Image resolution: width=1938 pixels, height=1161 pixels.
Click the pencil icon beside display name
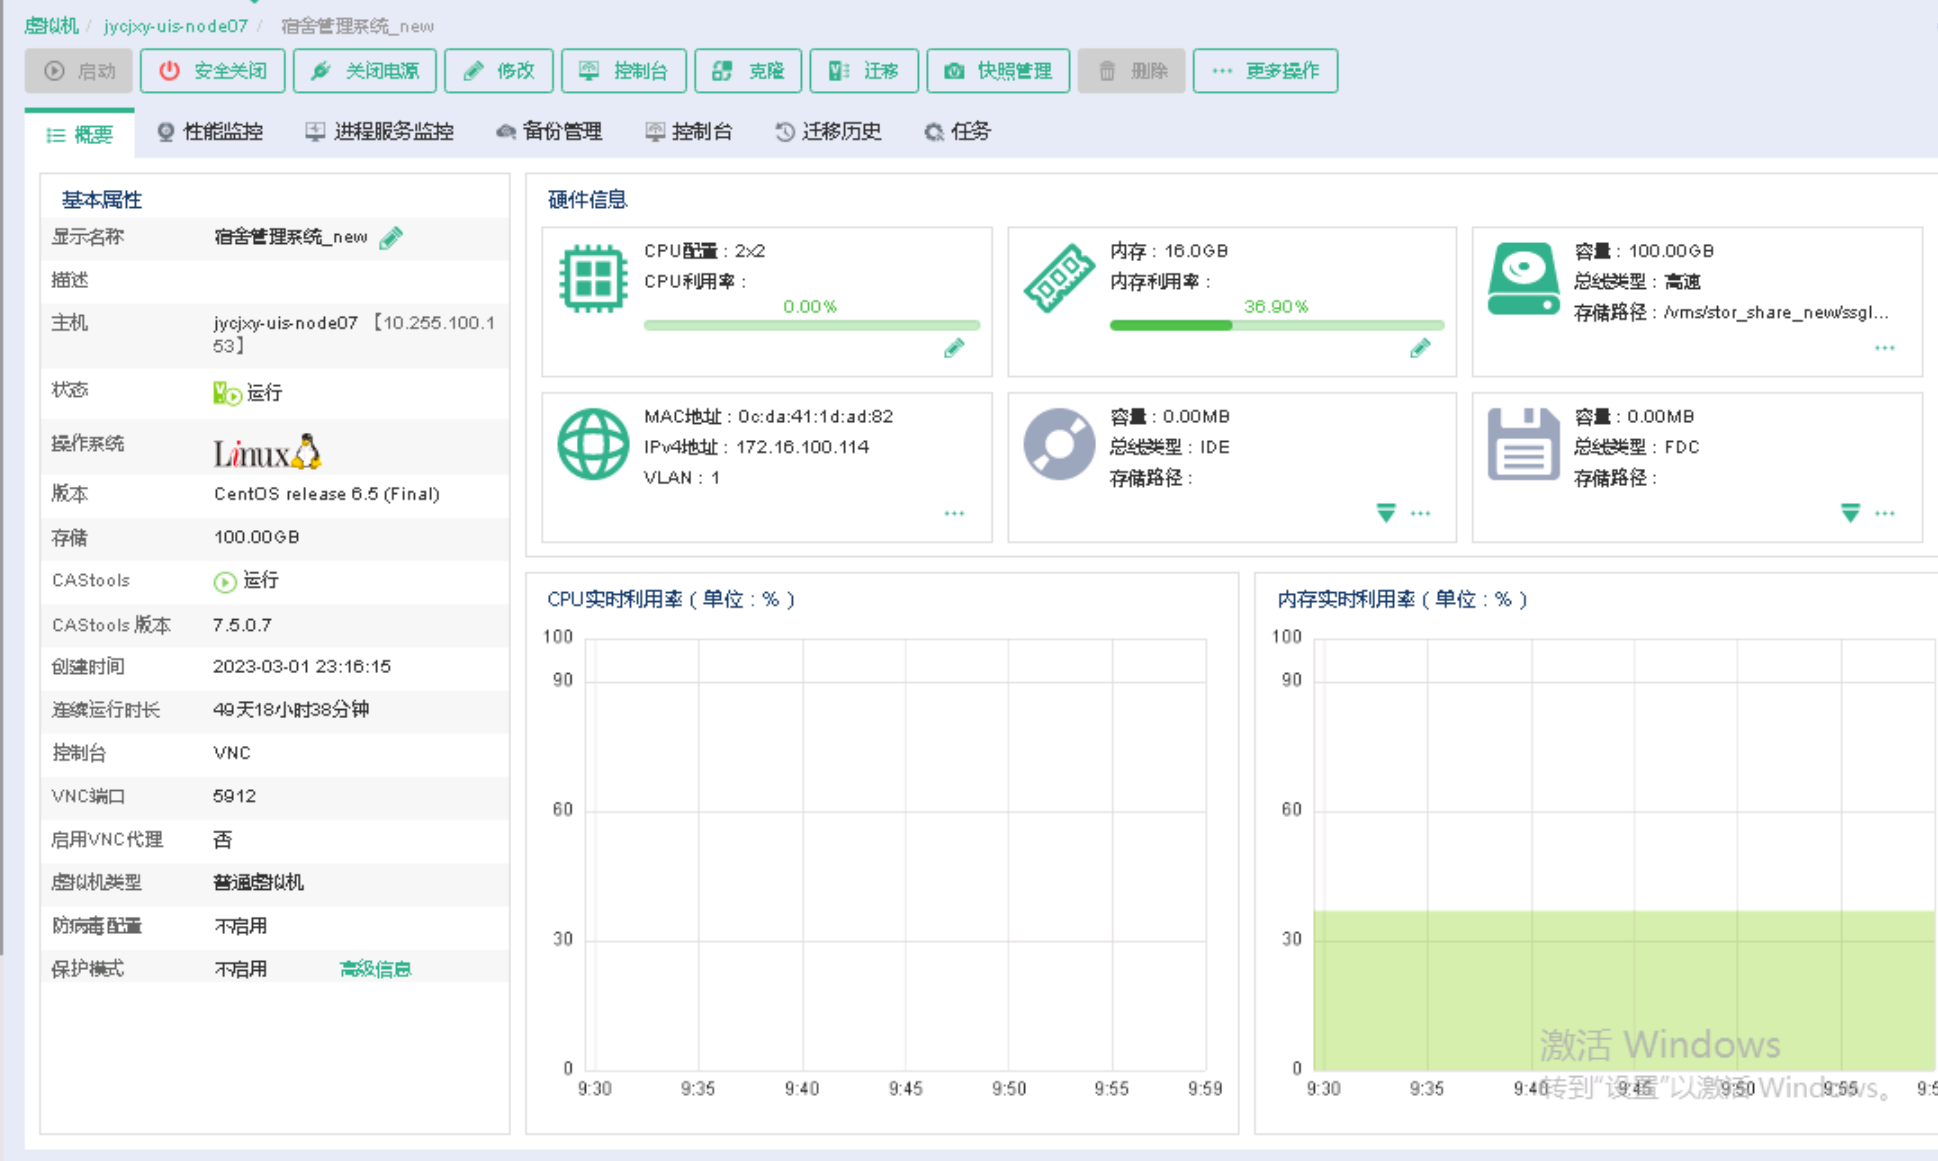391,237
